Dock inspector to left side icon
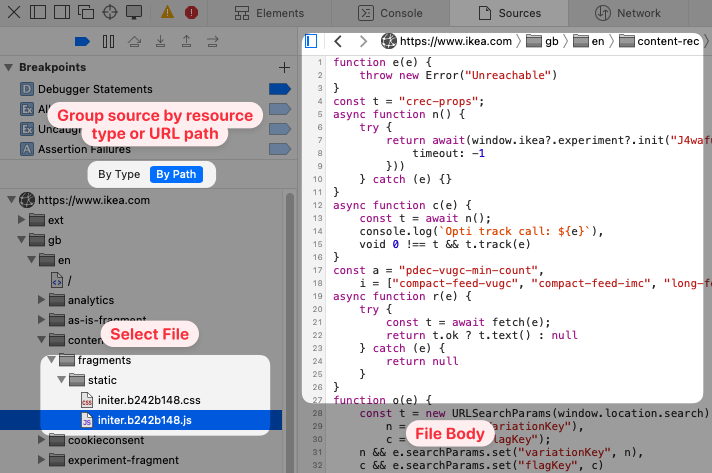712x473 pixels. [x=38, y=12]
